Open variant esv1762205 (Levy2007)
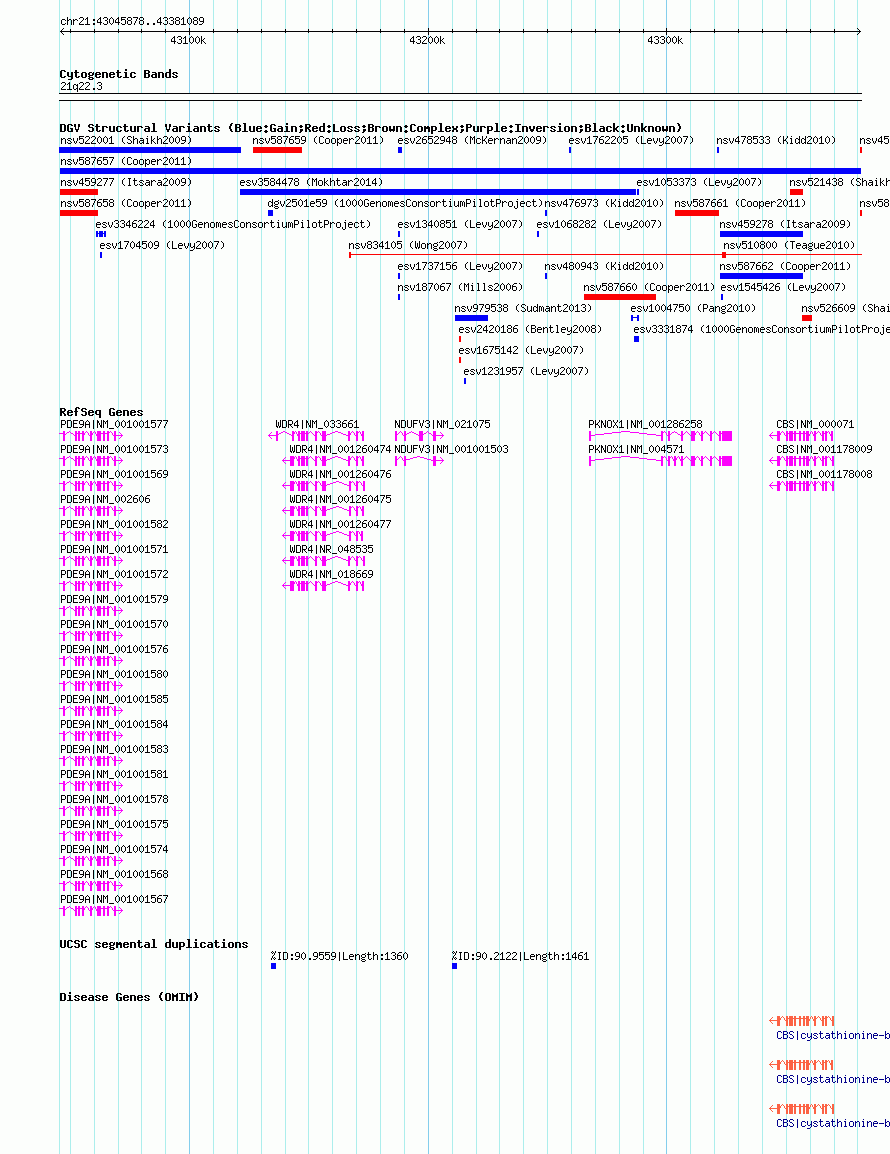Viewport: 890px width, 1154px height. pyautogui.click(x=631, y=140)
